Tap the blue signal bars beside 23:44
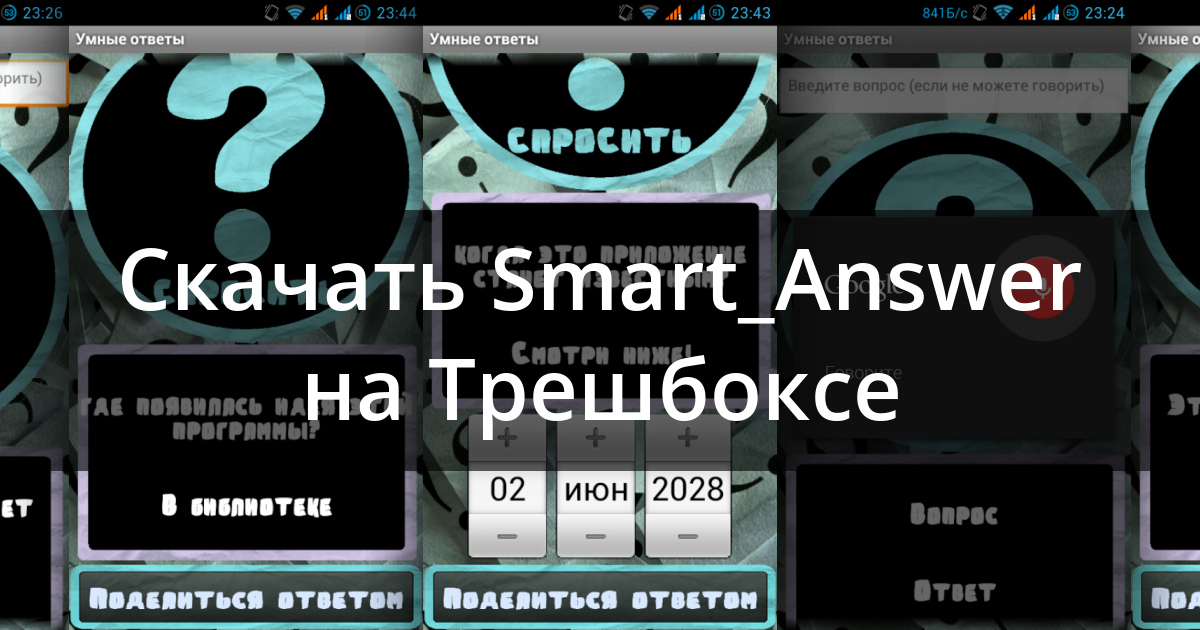The image size is (1200, 630). 342,13
